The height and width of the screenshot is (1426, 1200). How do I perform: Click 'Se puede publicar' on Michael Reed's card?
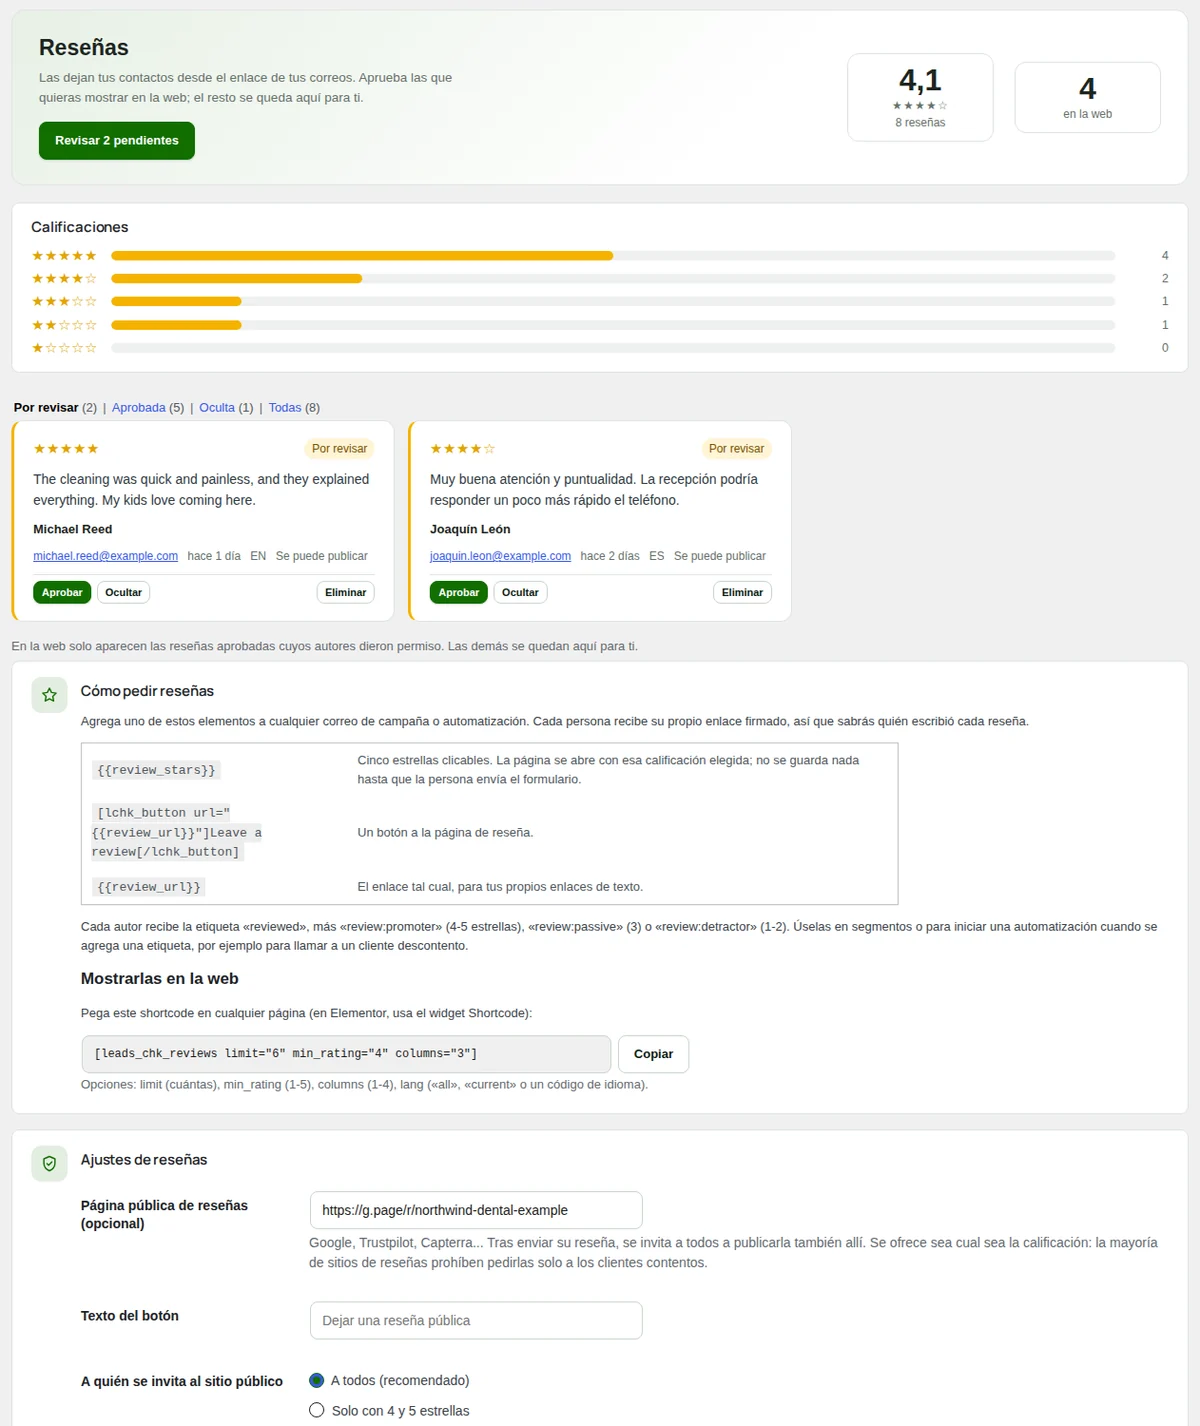pyautogui.click(x=322, y=556)
